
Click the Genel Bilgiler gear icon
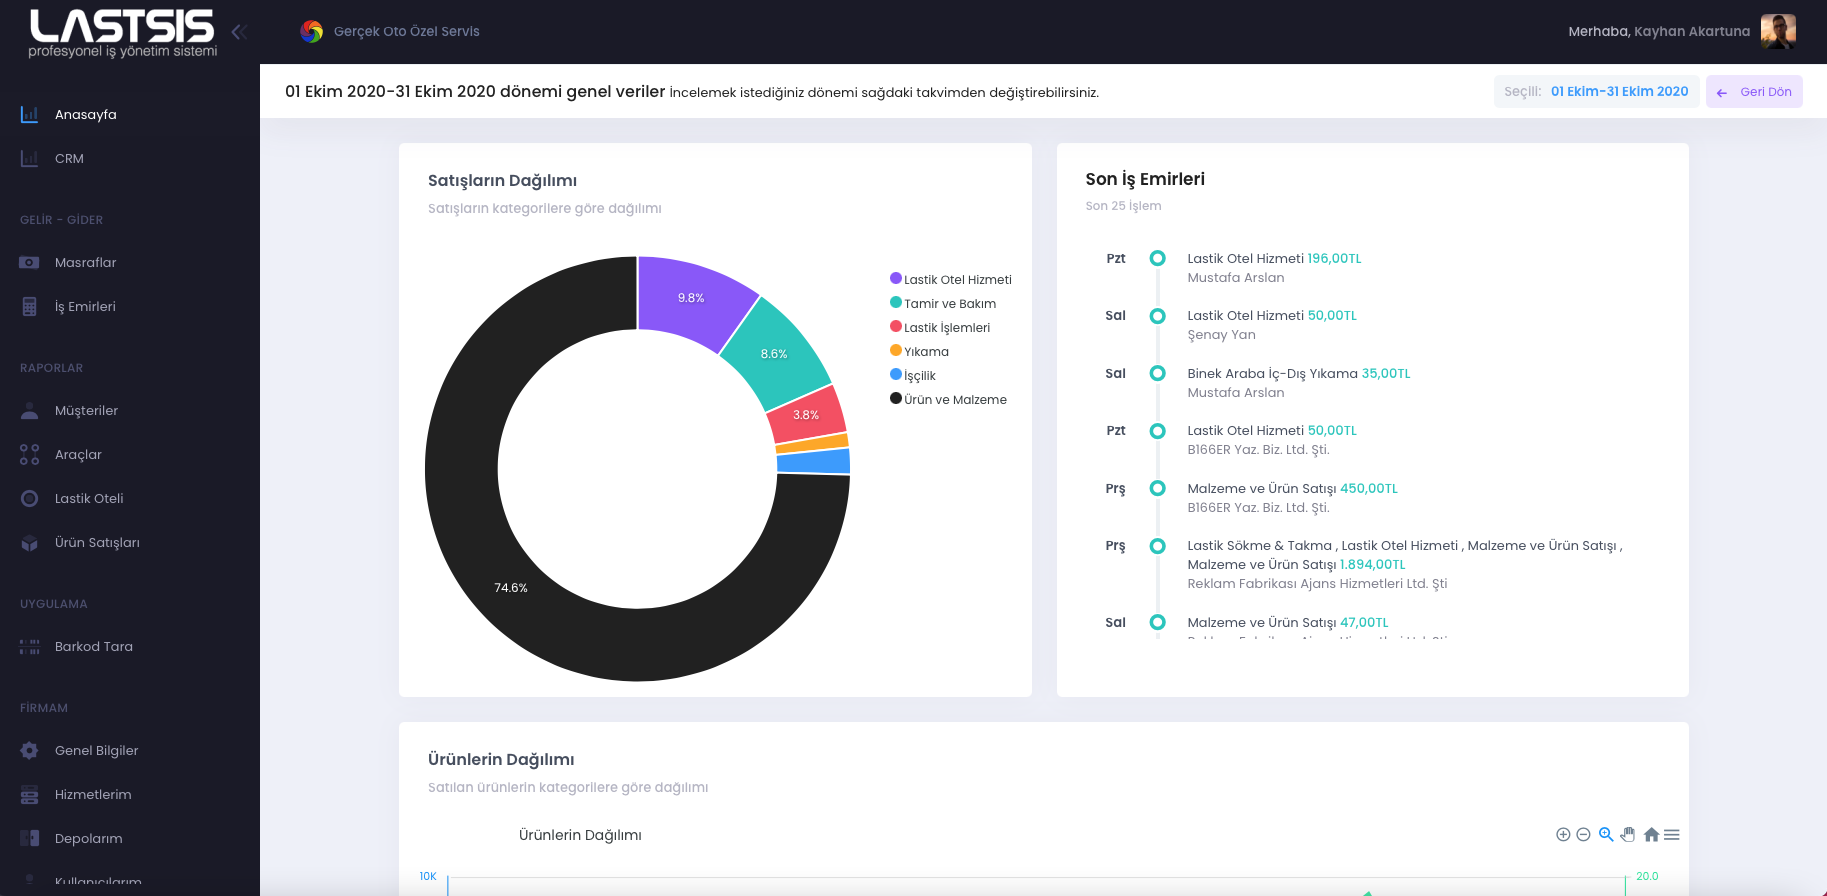point(30,750)
